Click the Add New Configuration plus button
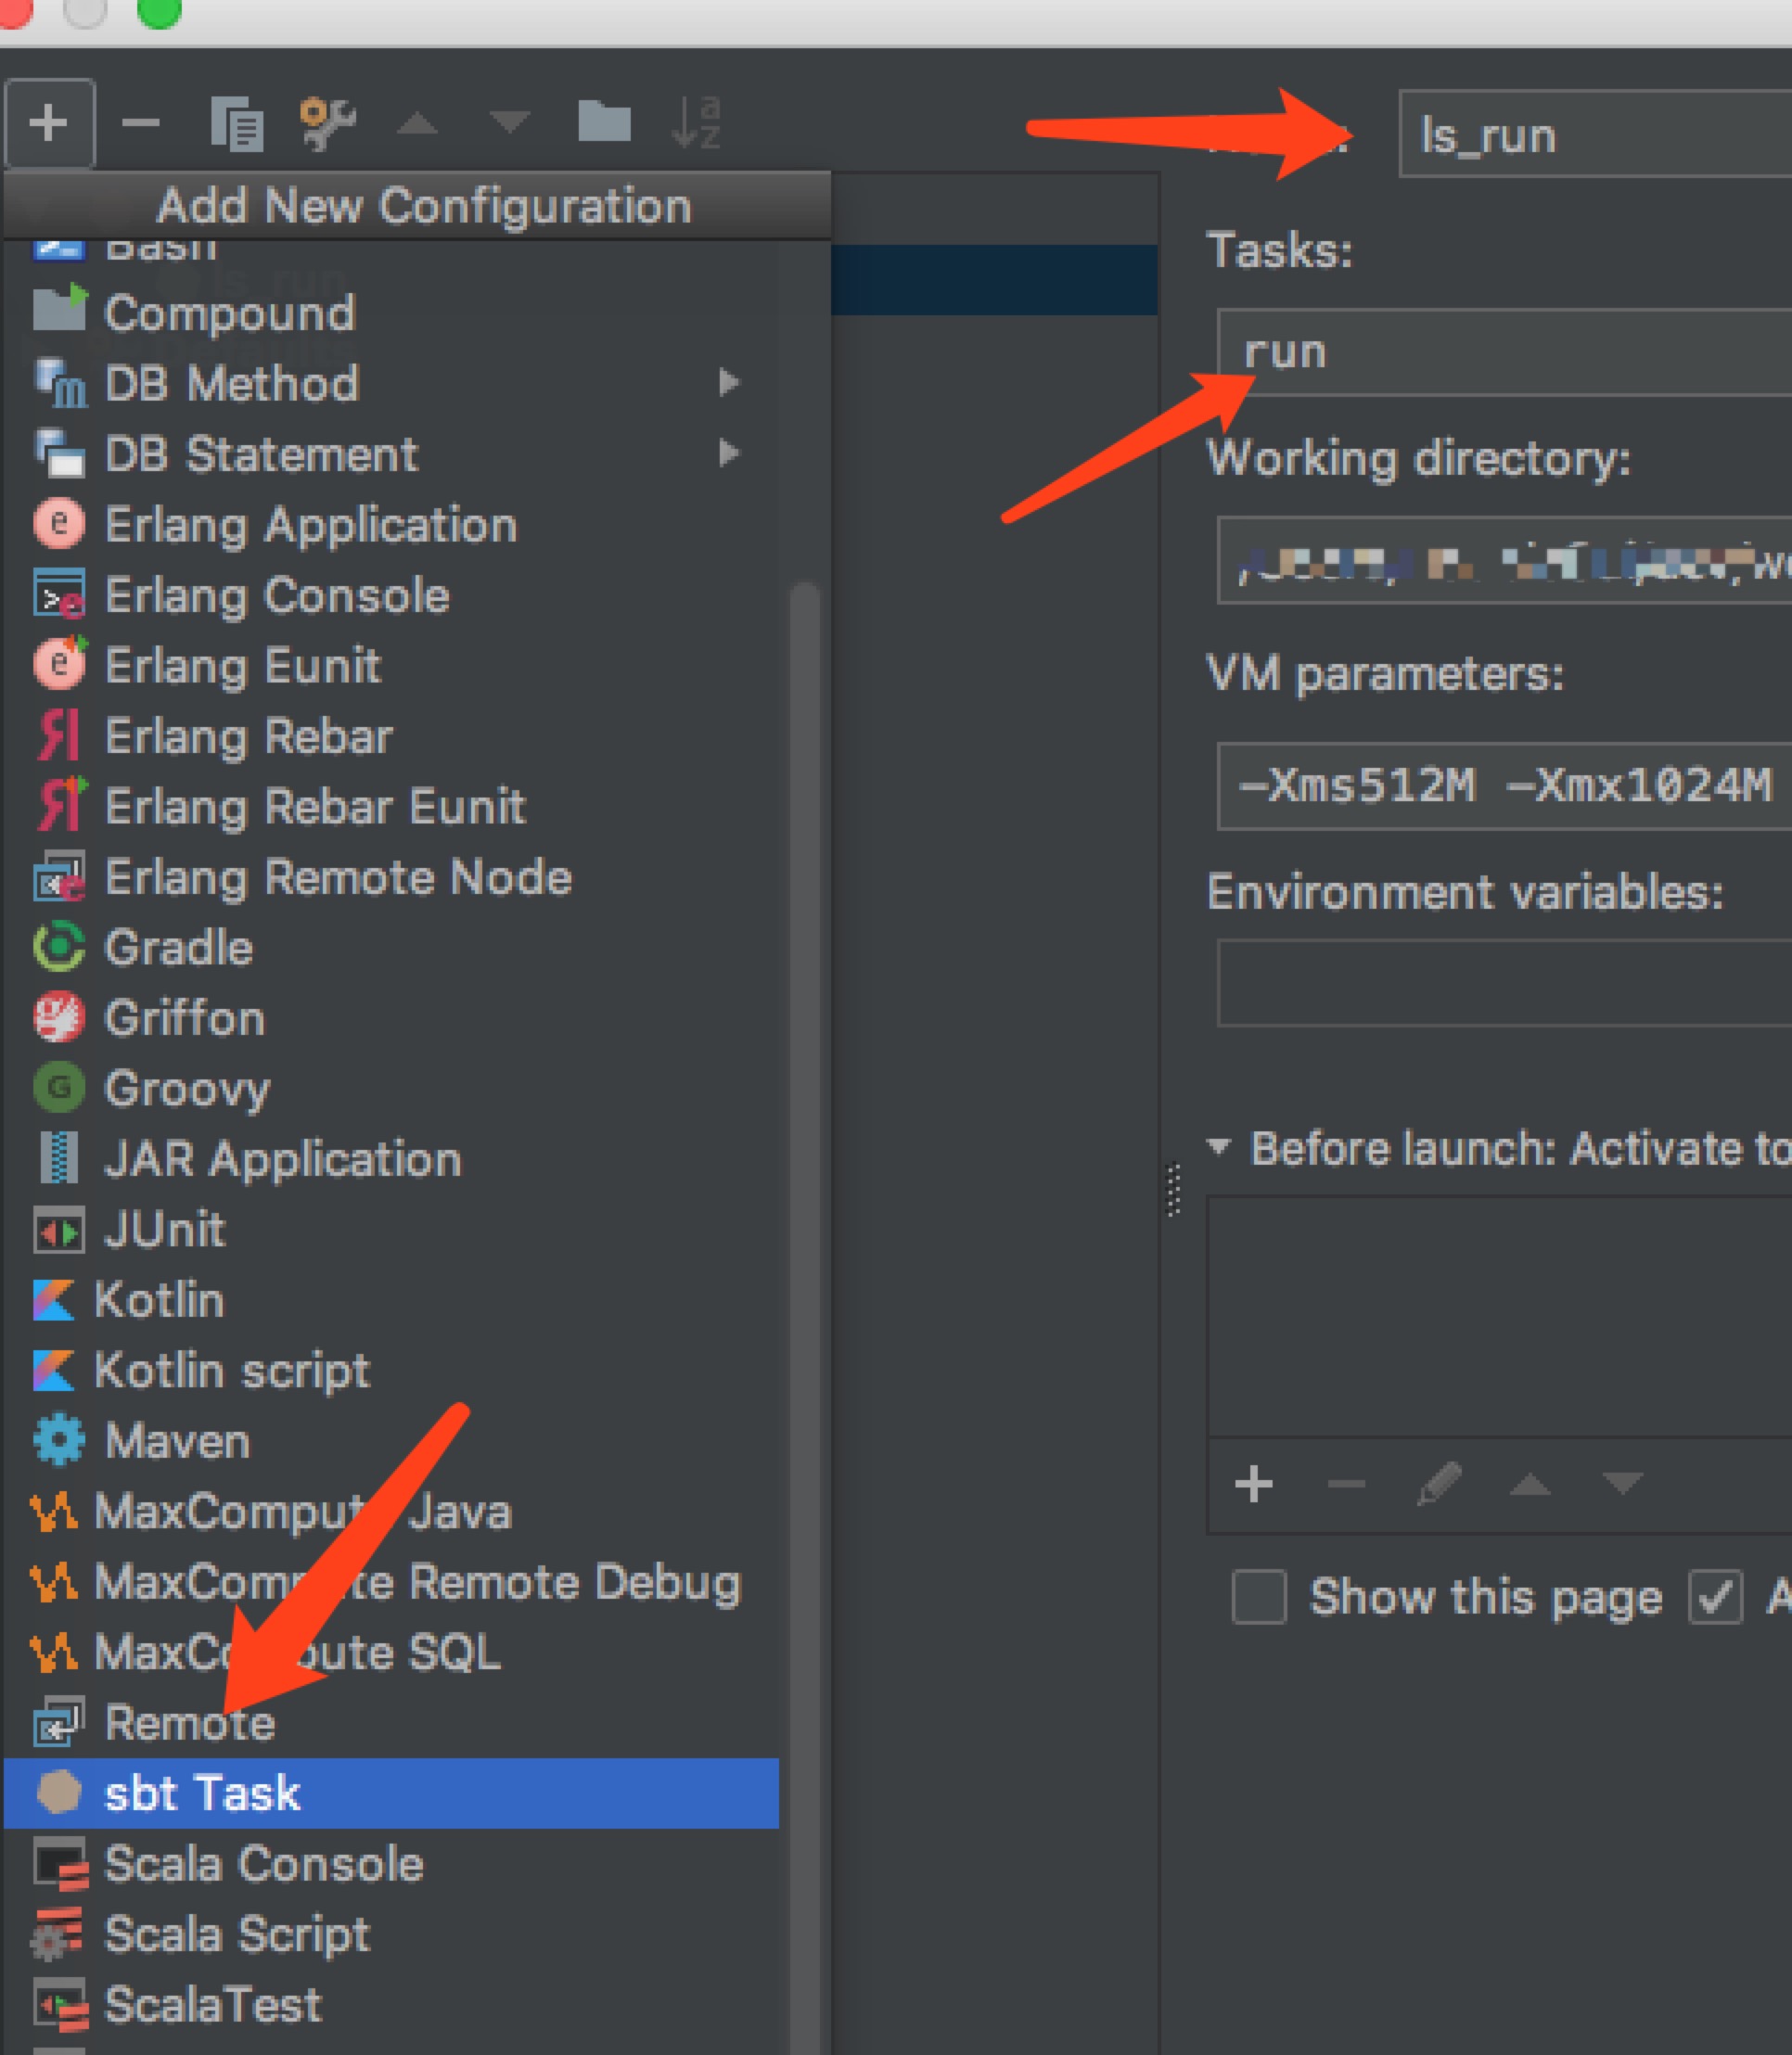Viewport: 1792px width, 2055px height. [49, 124]
